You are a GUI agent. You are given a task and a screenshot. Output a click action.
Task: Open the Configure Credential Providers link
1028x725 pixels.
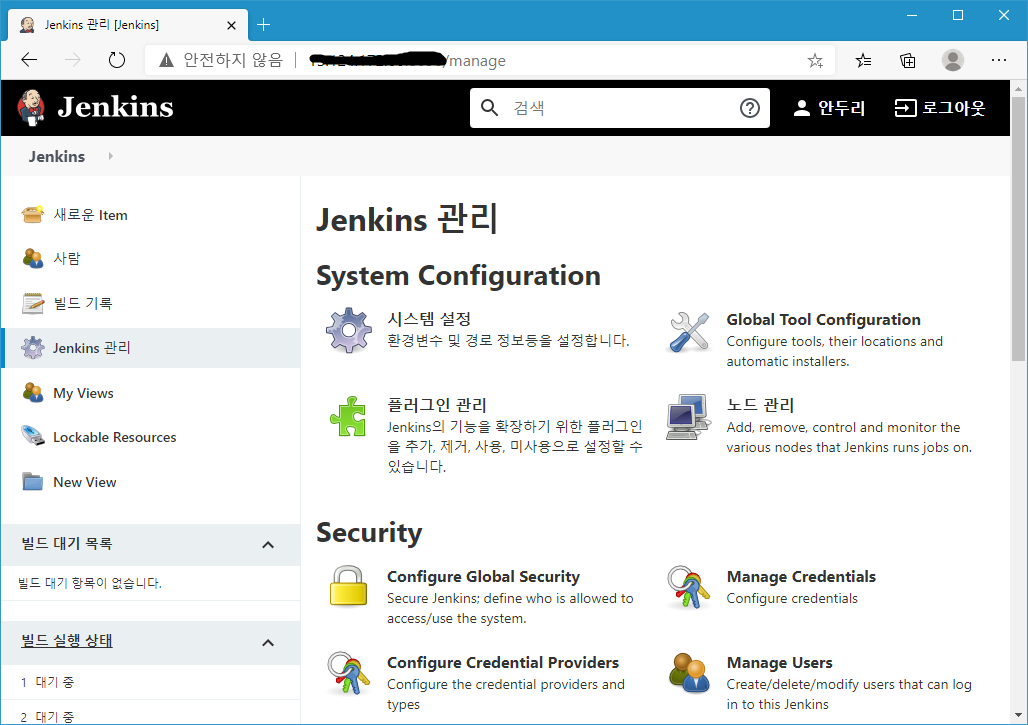pos(502,663)
